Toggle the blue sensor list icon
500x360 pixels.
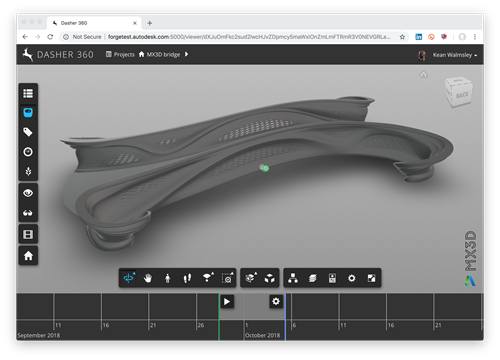[x=28, y=113]
